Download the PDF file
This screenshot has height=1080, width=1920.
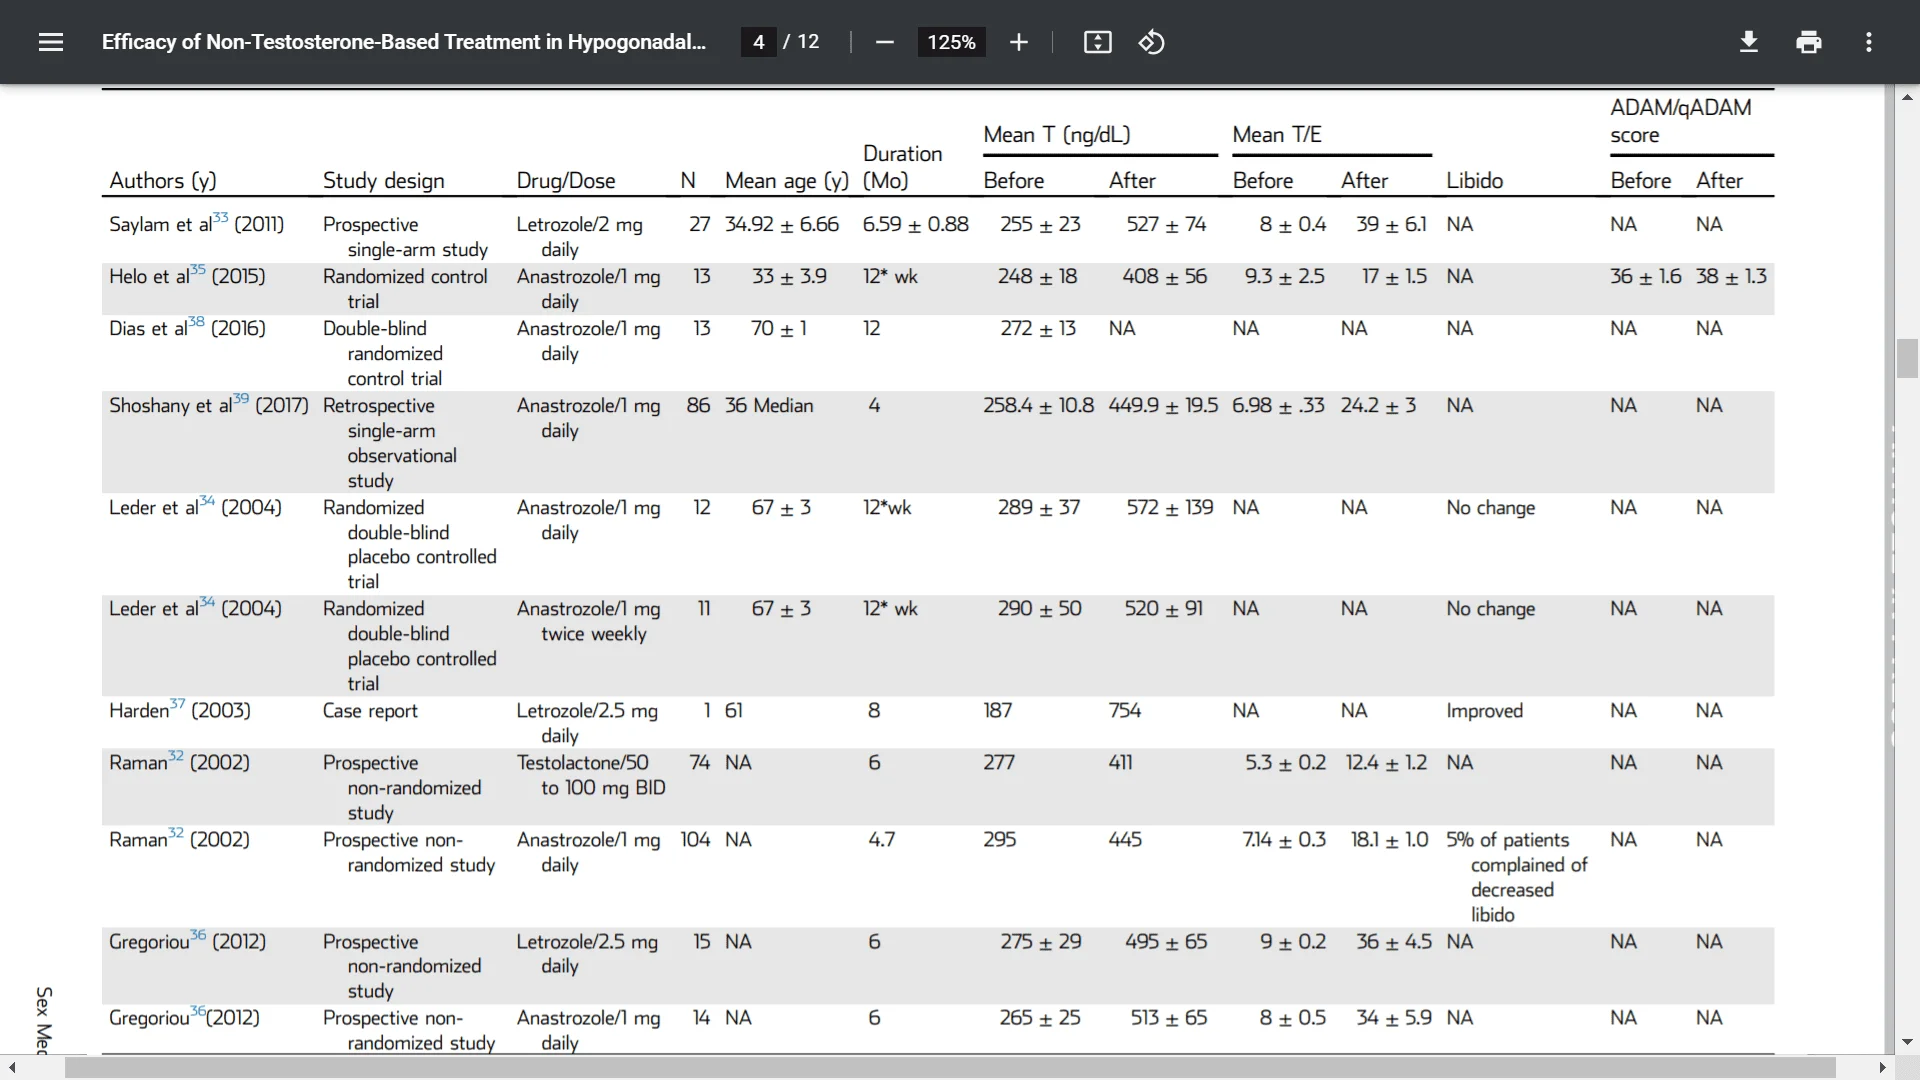pyautogui.click(x=1748, y=42)
